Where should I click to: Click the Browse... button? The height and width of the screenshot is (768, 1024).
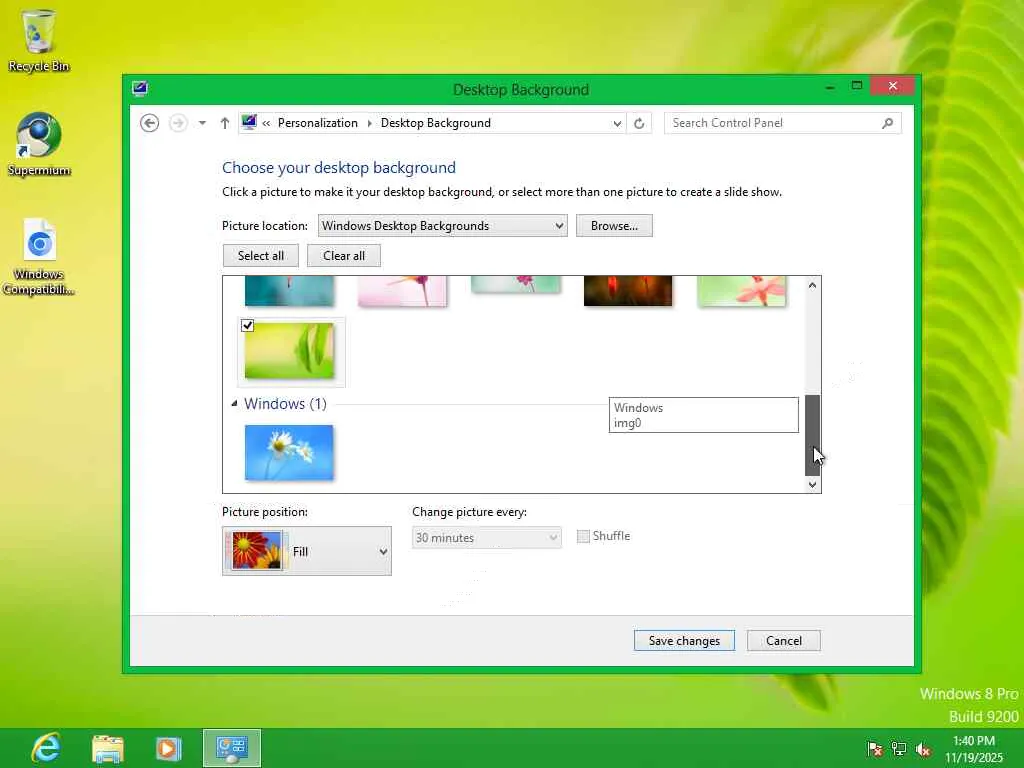coord(614,225)
